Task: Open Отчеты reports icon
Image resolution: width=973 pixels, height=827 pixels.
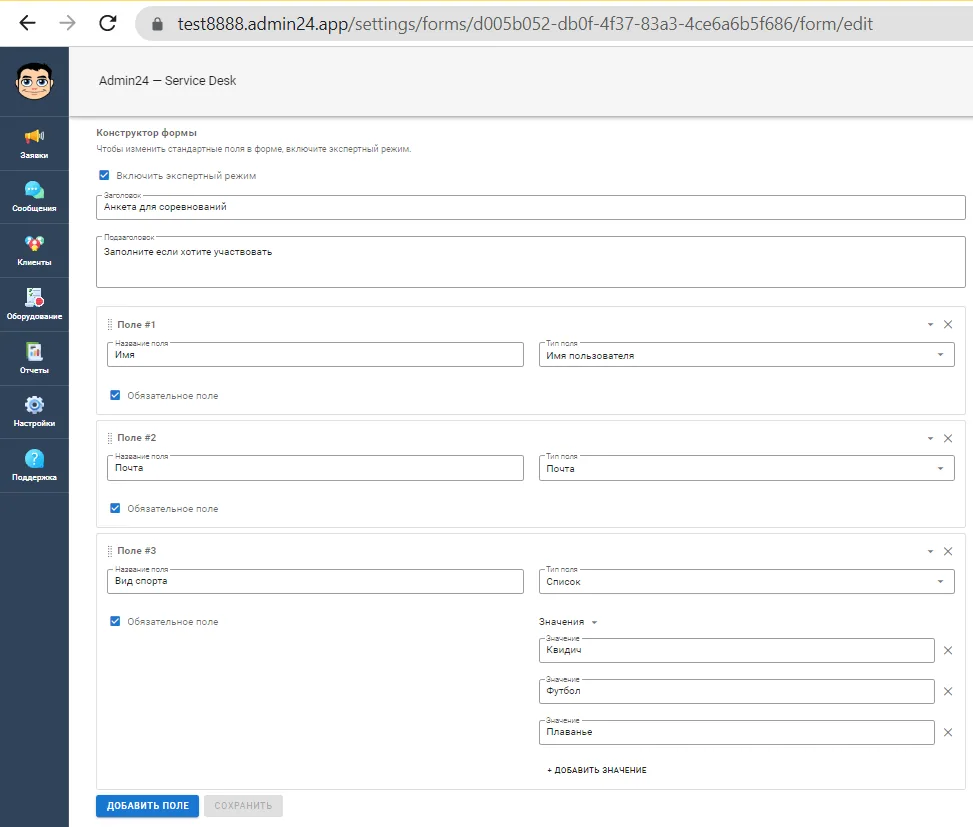Action: [34, 359]
